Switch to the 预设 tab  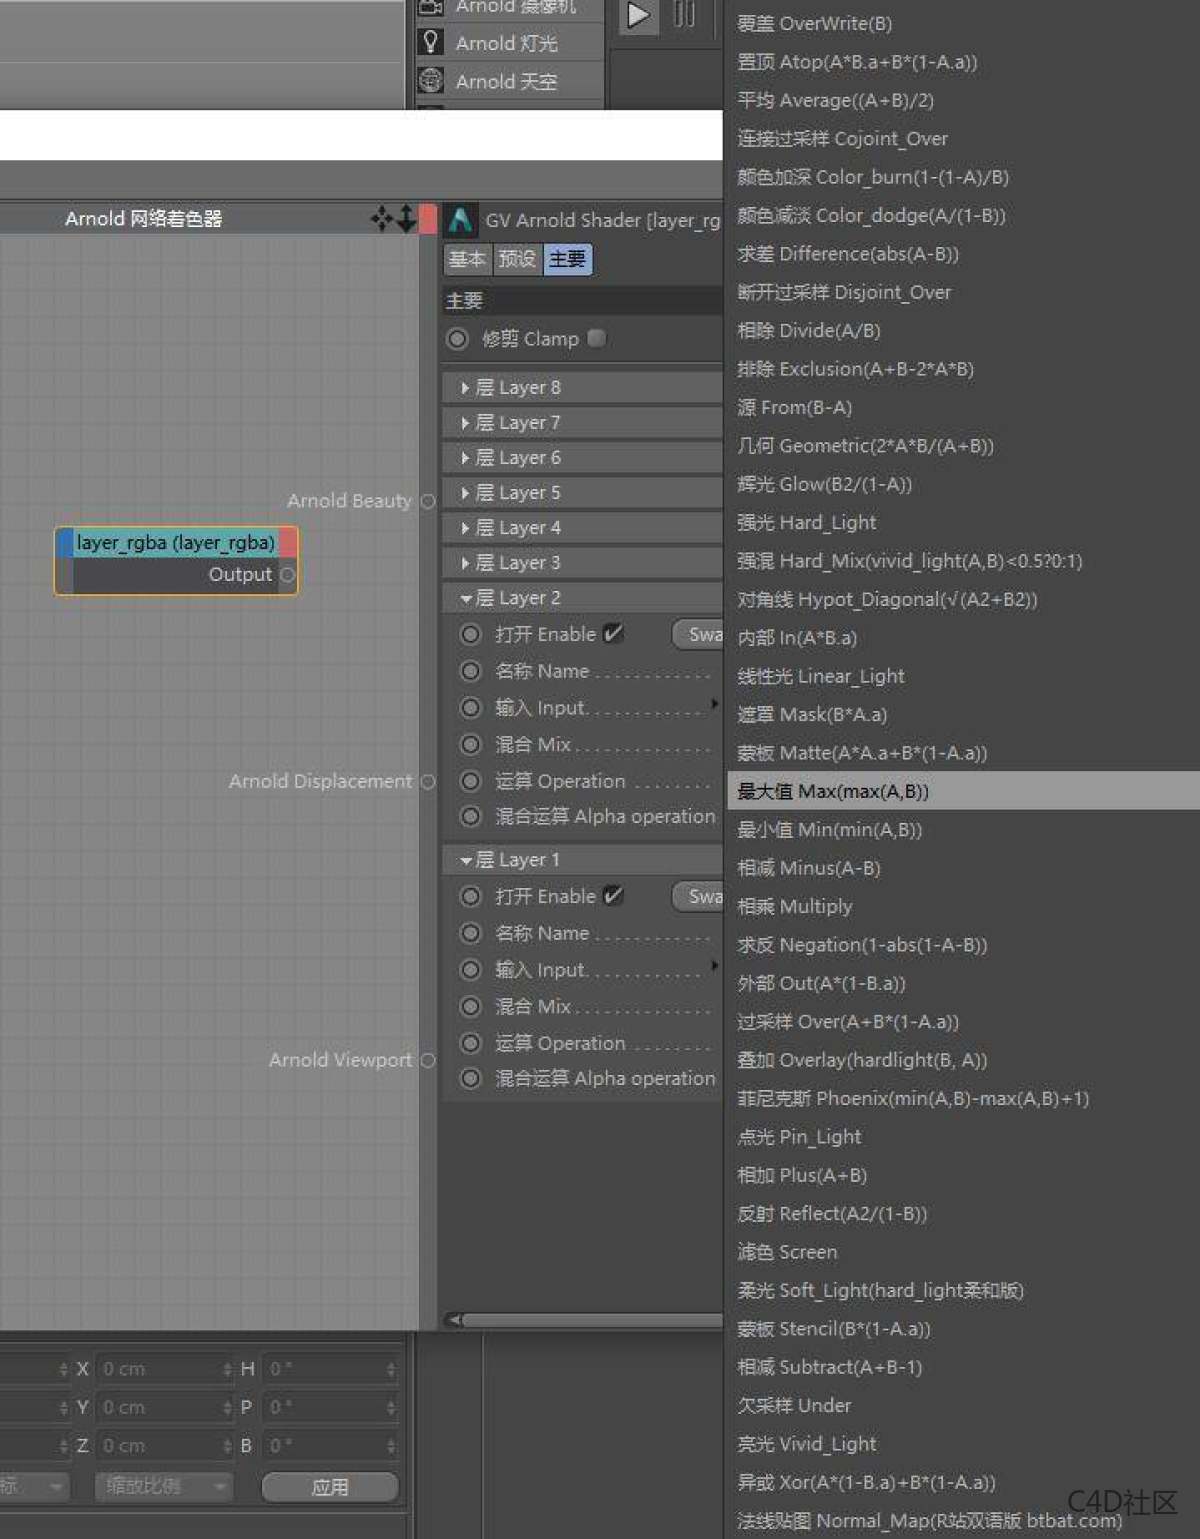tap(517, 259)
